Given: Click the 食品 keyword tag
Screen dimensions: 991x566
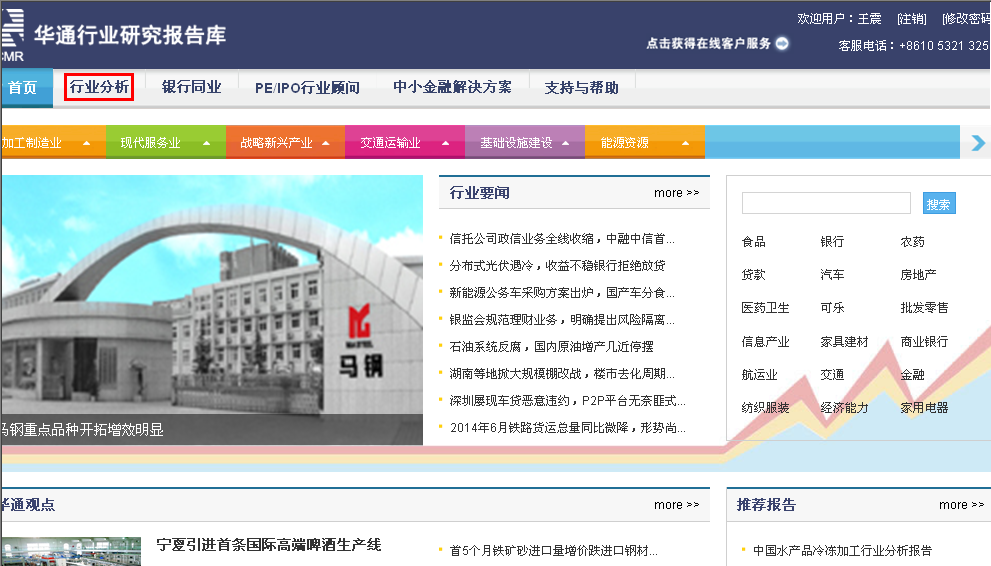Looking at the screenshot, I should [x=753, y=241].
